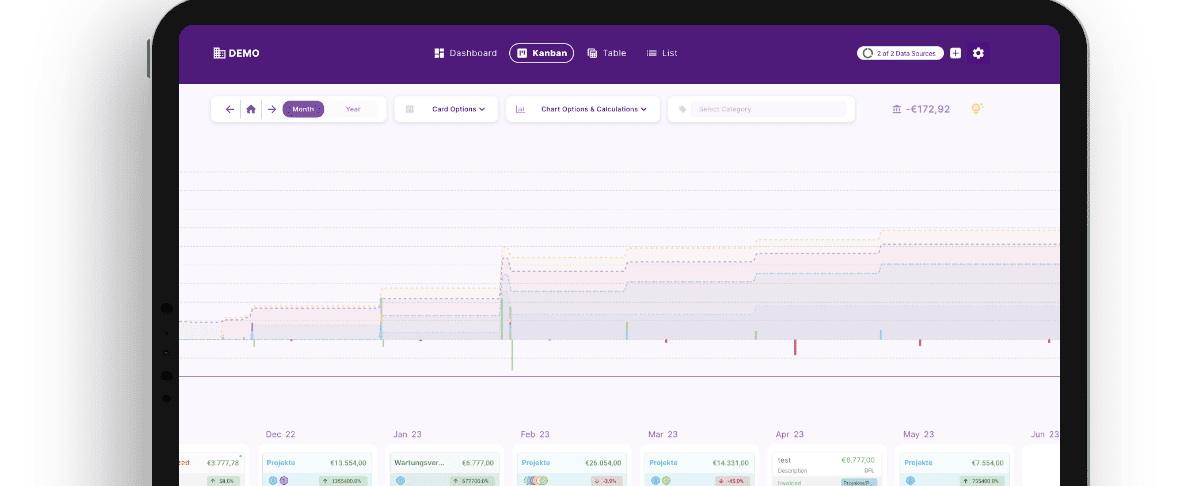Open the List view
The height and width of the screenshot is (486, 1200).
662,53
